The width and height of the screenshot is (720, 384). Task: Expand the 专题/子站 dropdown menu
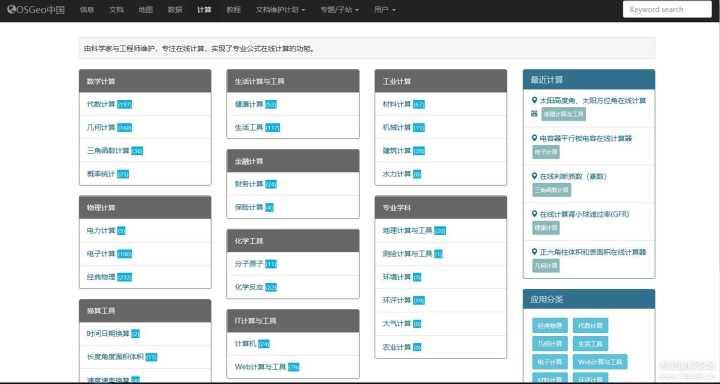coord(339,10)
